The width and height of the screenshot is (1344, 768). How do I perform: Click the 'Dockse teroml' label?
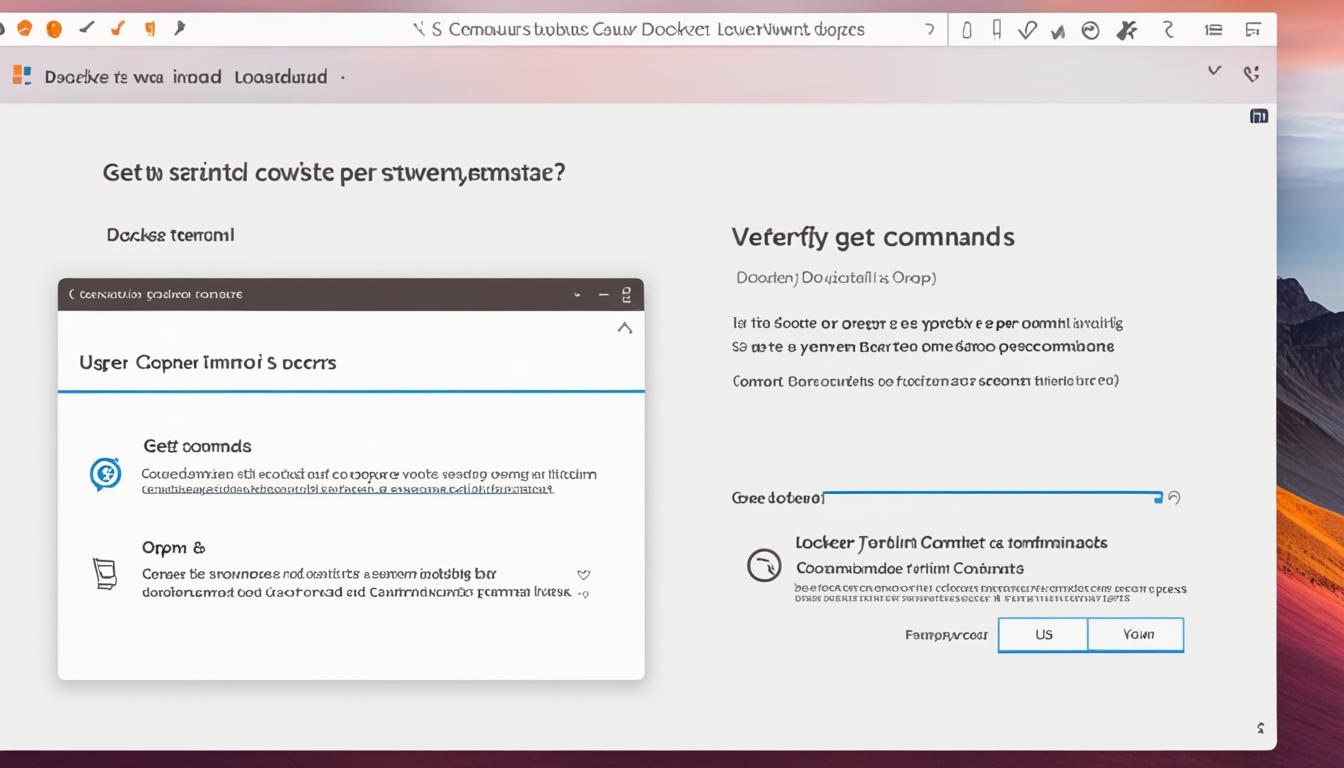pos(170,235)
